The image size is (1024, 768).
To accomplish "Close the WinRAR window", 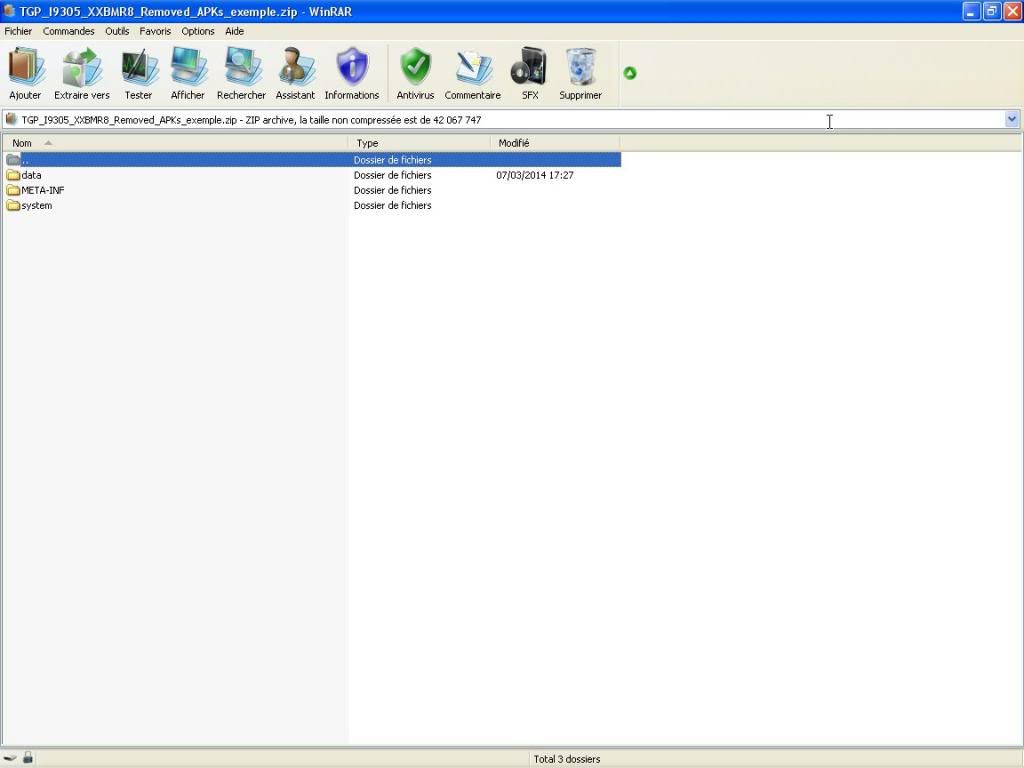I will coord(1013,11).
